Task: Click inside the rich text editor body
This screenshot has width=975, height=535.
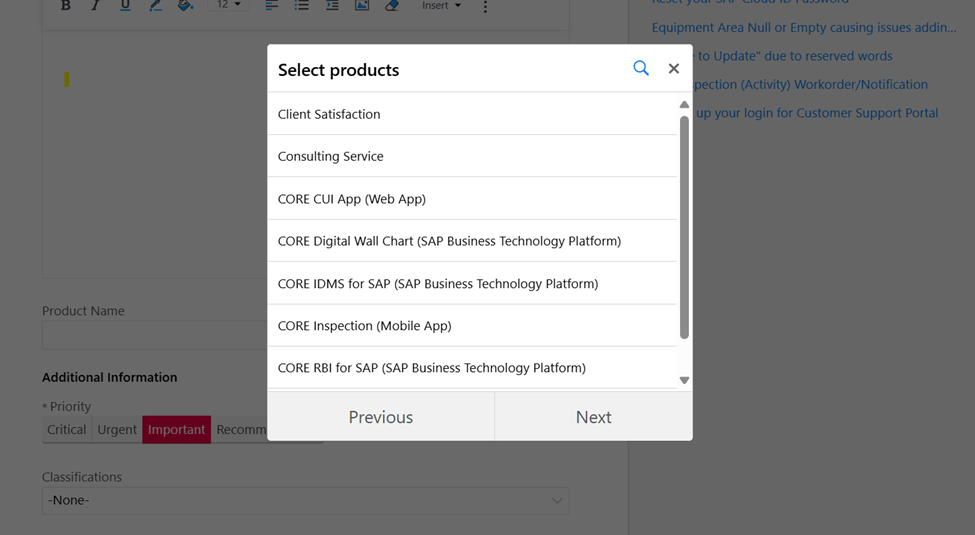Action: click(x=155, y=156)
